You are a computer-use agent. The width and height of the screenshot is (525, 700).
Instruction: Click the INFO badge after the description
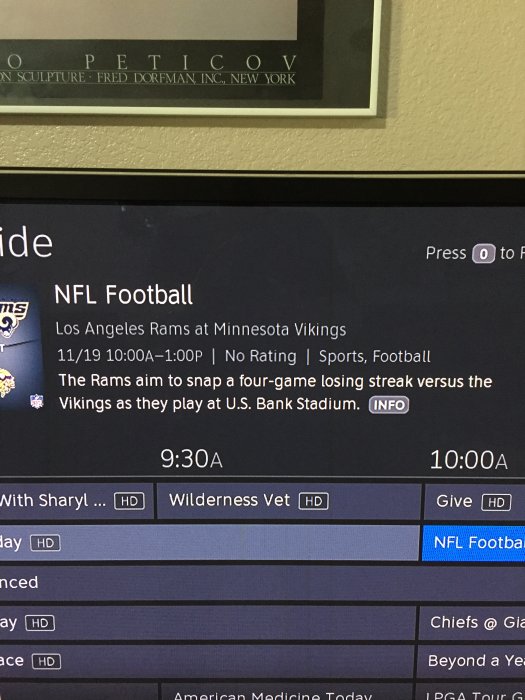388,405
